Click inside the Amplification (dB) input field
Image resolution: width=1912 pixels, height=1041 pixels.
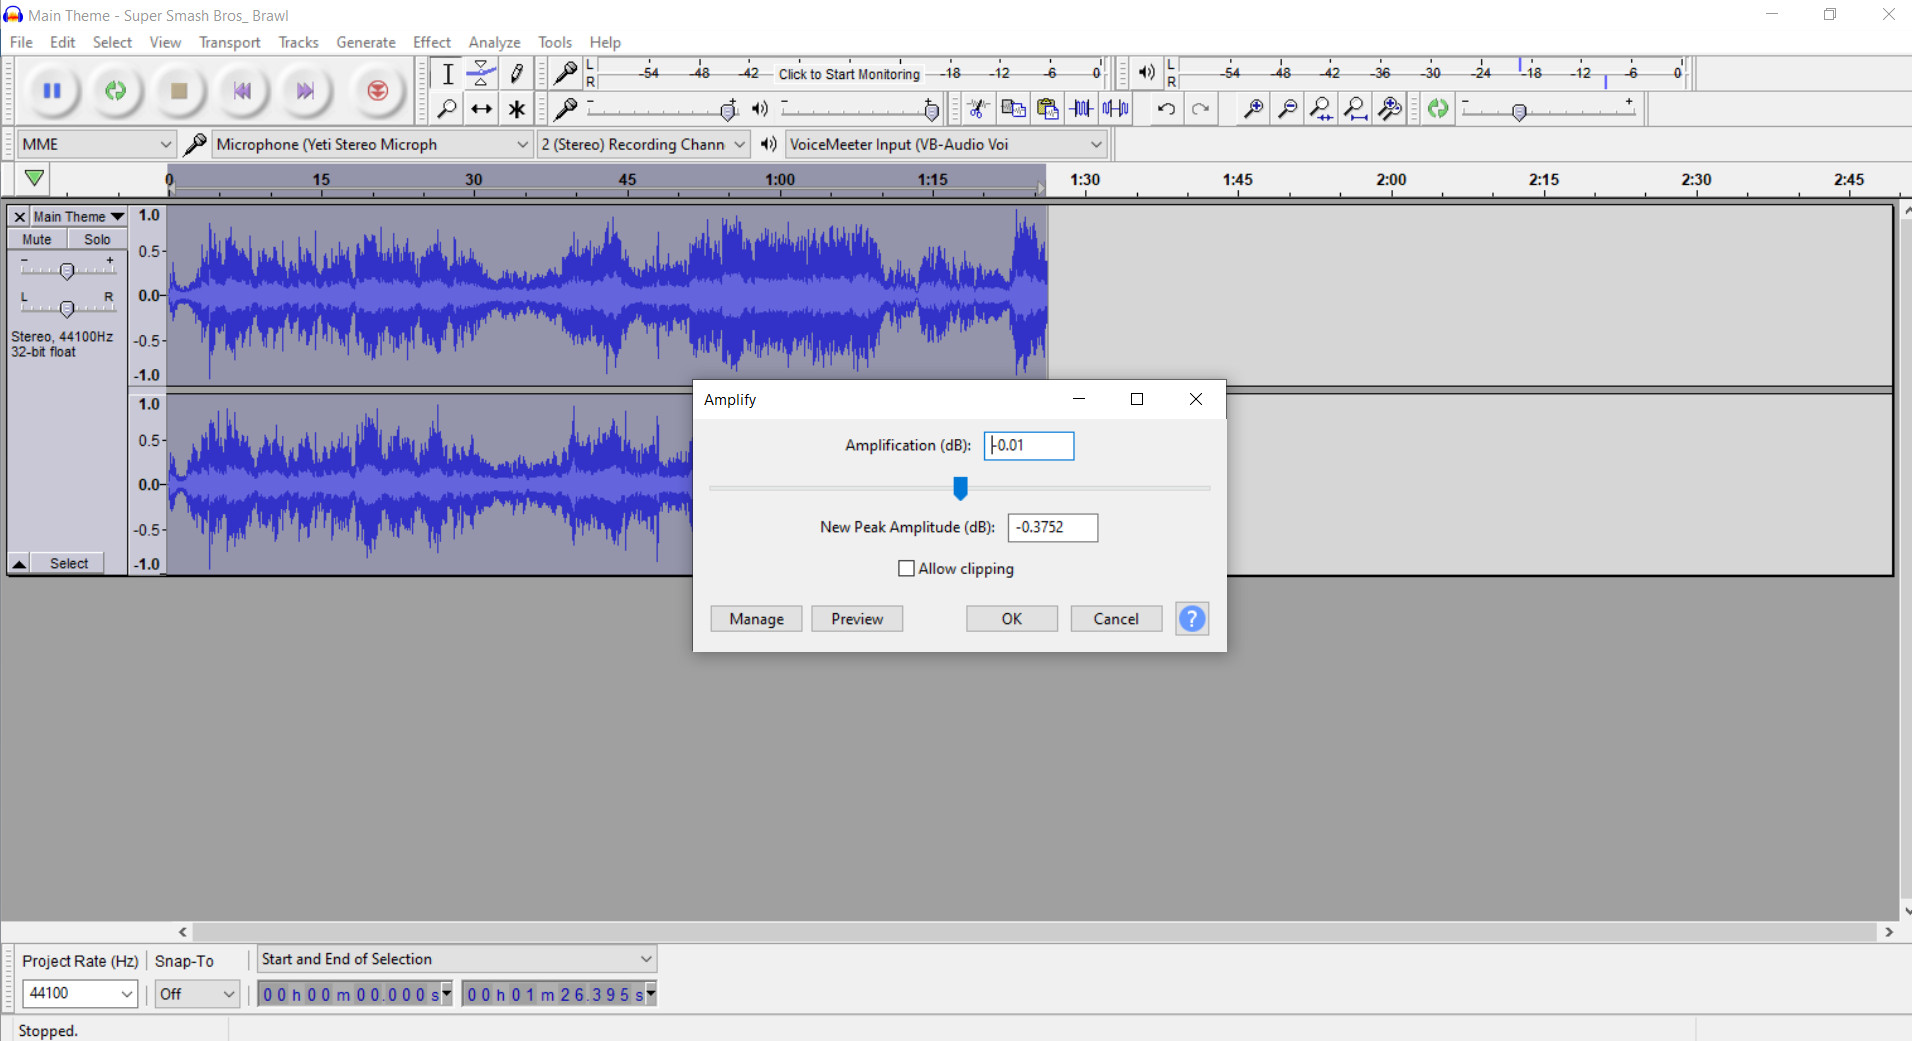pos(1029,445)
